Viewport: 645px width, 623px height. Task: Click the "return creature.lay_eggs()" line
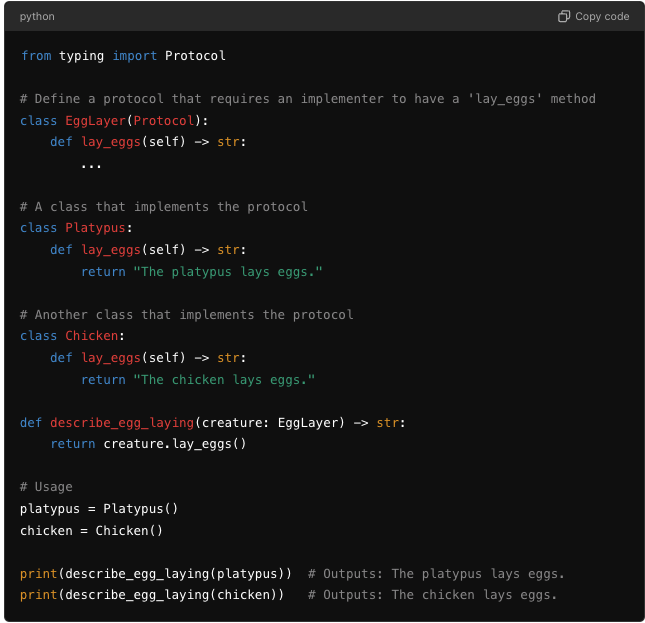coord(148,444)
